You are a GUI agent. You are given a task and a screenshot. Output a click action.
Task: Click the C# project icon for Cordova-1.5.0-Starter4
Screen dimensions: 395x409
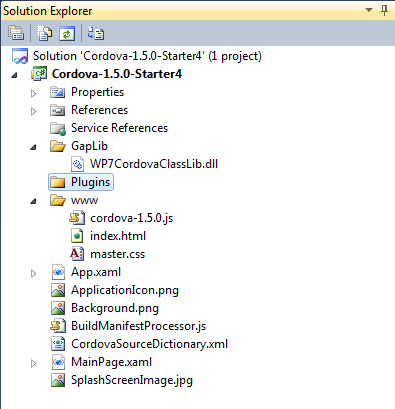(39, 74)
